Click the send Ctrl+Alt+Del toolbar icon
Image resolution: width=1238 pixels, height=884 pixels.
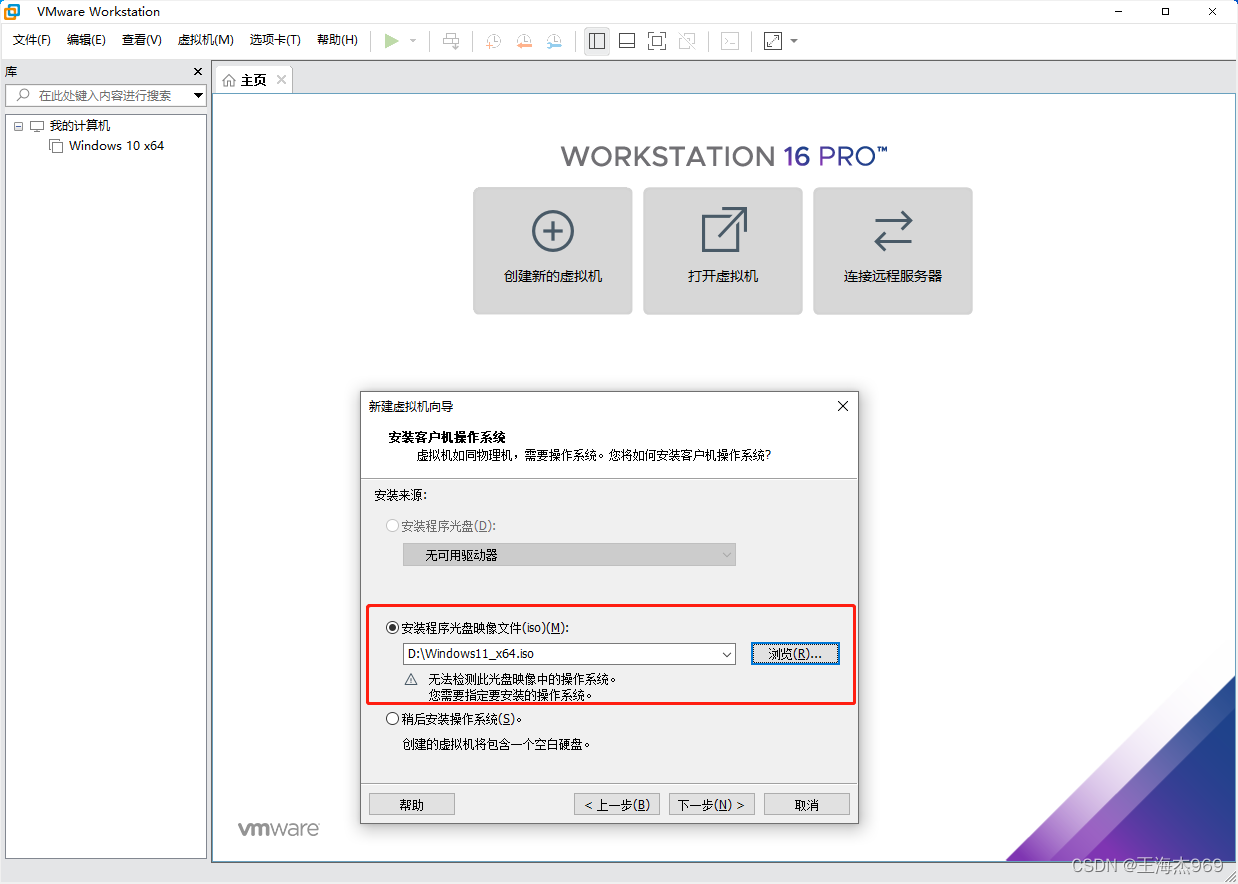click(451, 41)
